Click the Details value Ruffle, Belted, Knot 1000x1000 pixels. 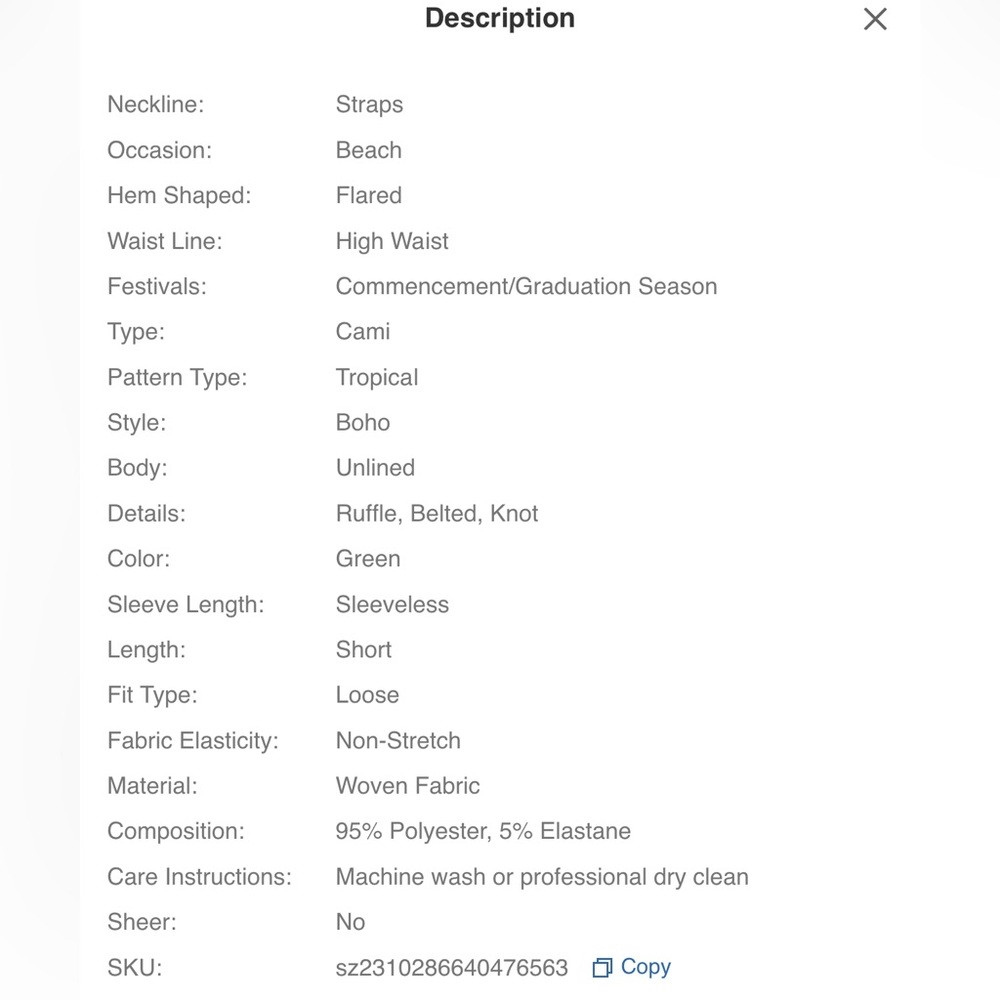pos(437,514)
